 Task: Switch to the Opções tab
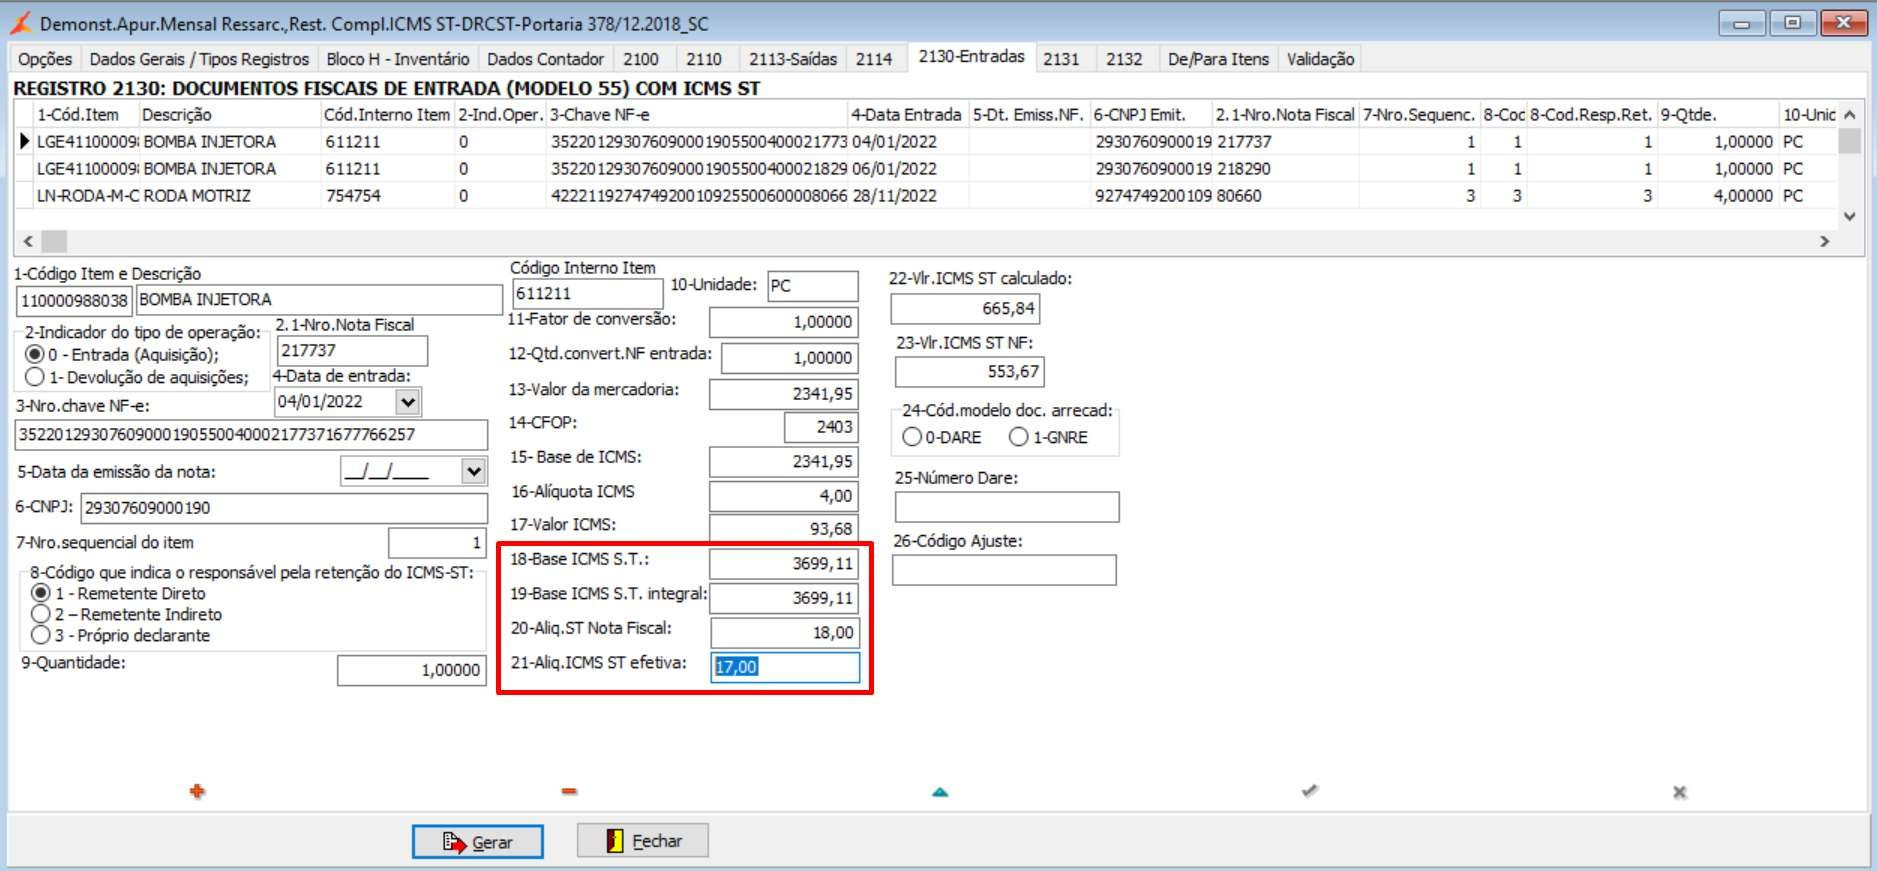coord(45,59)
